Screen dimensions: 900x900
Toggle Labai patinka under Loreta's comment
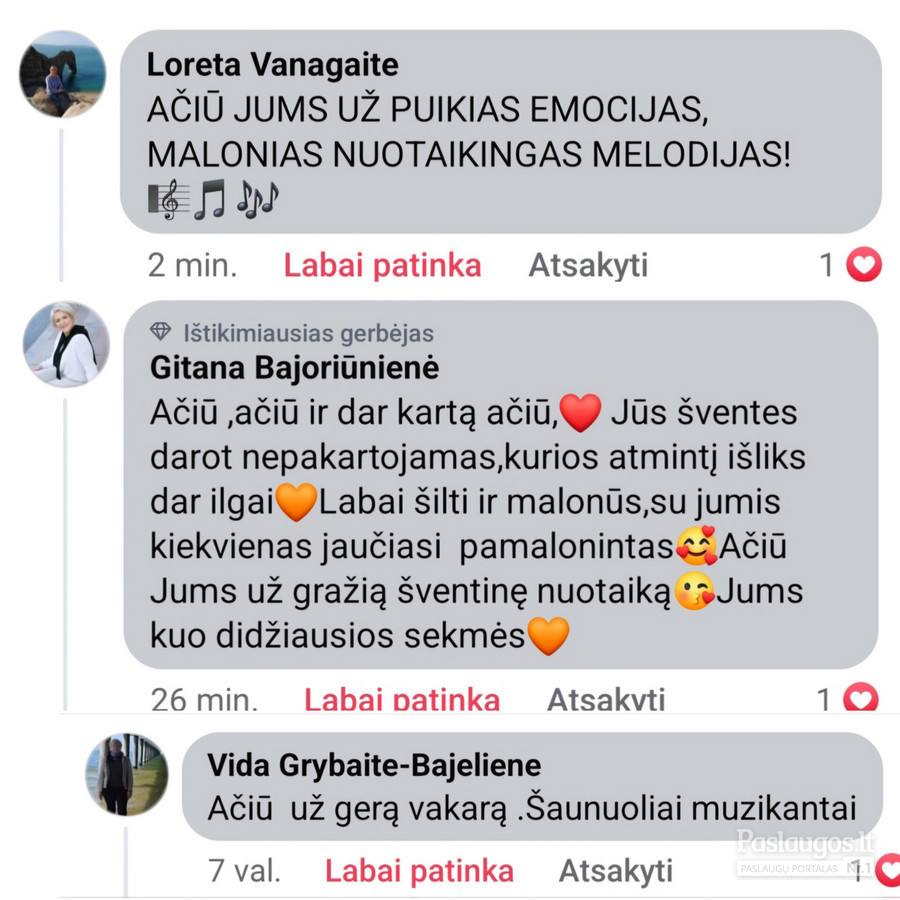click(382, 265)
